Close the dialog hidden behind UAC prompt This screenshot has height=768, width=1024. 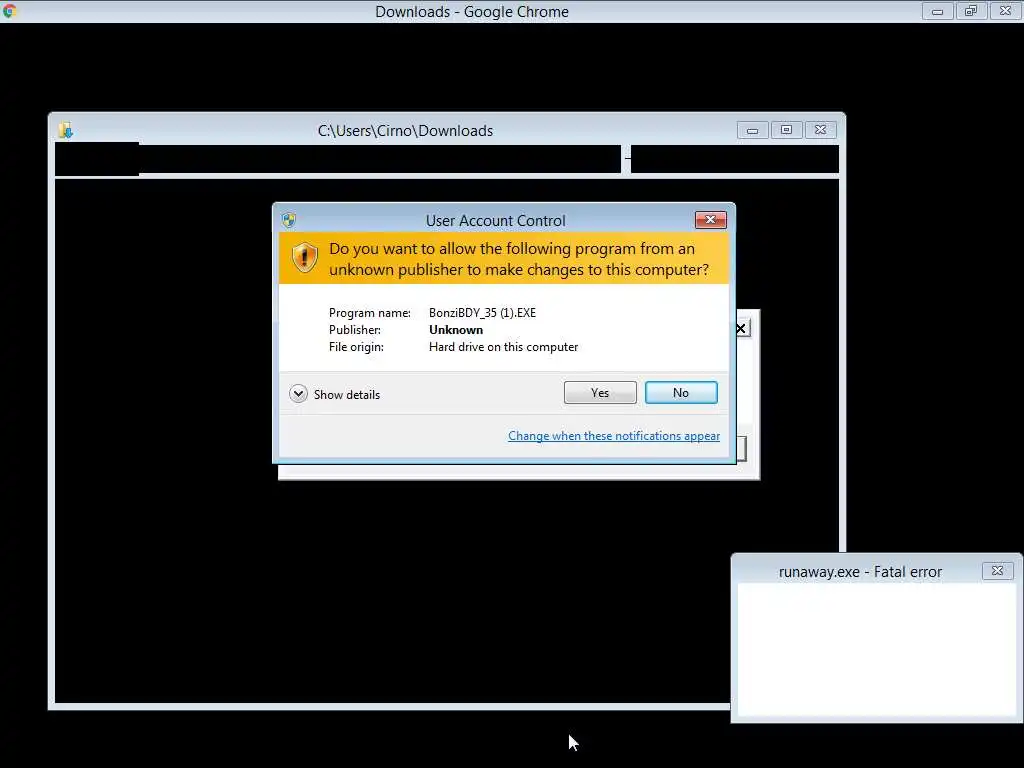[743, 328]
